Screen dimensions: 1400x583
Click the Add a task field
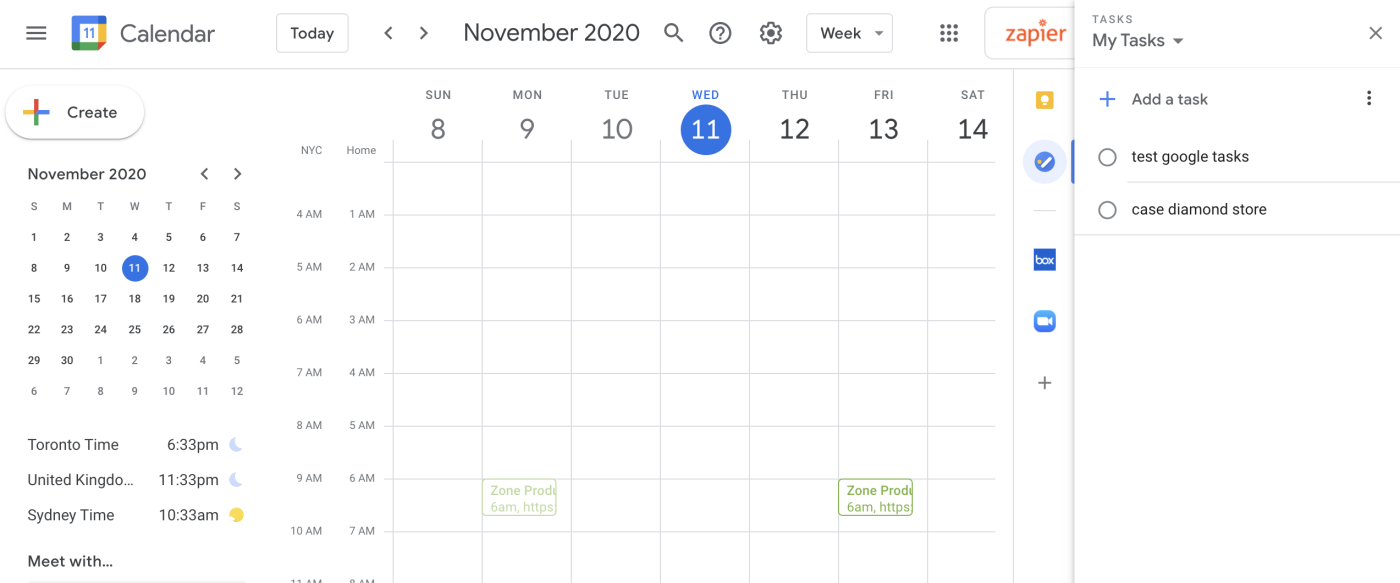click(1169, 99)
